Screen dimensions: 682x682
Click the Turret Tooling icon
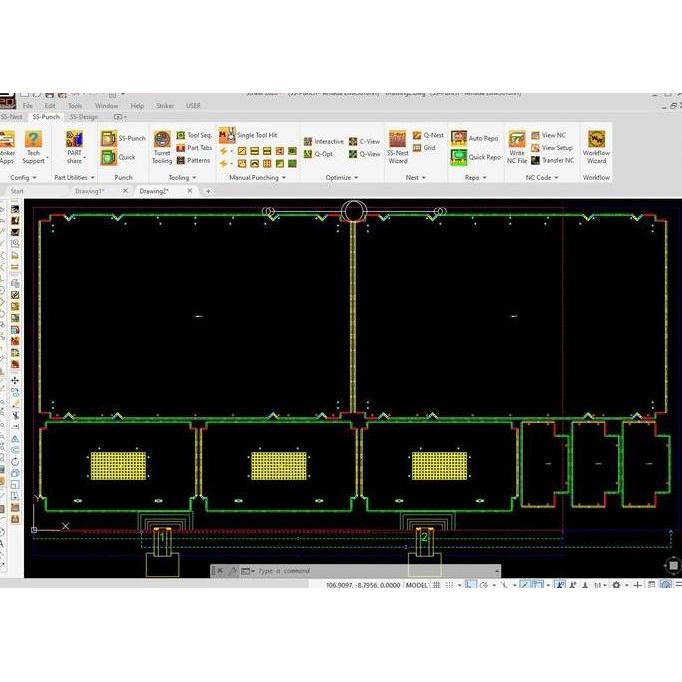(161, 140)
